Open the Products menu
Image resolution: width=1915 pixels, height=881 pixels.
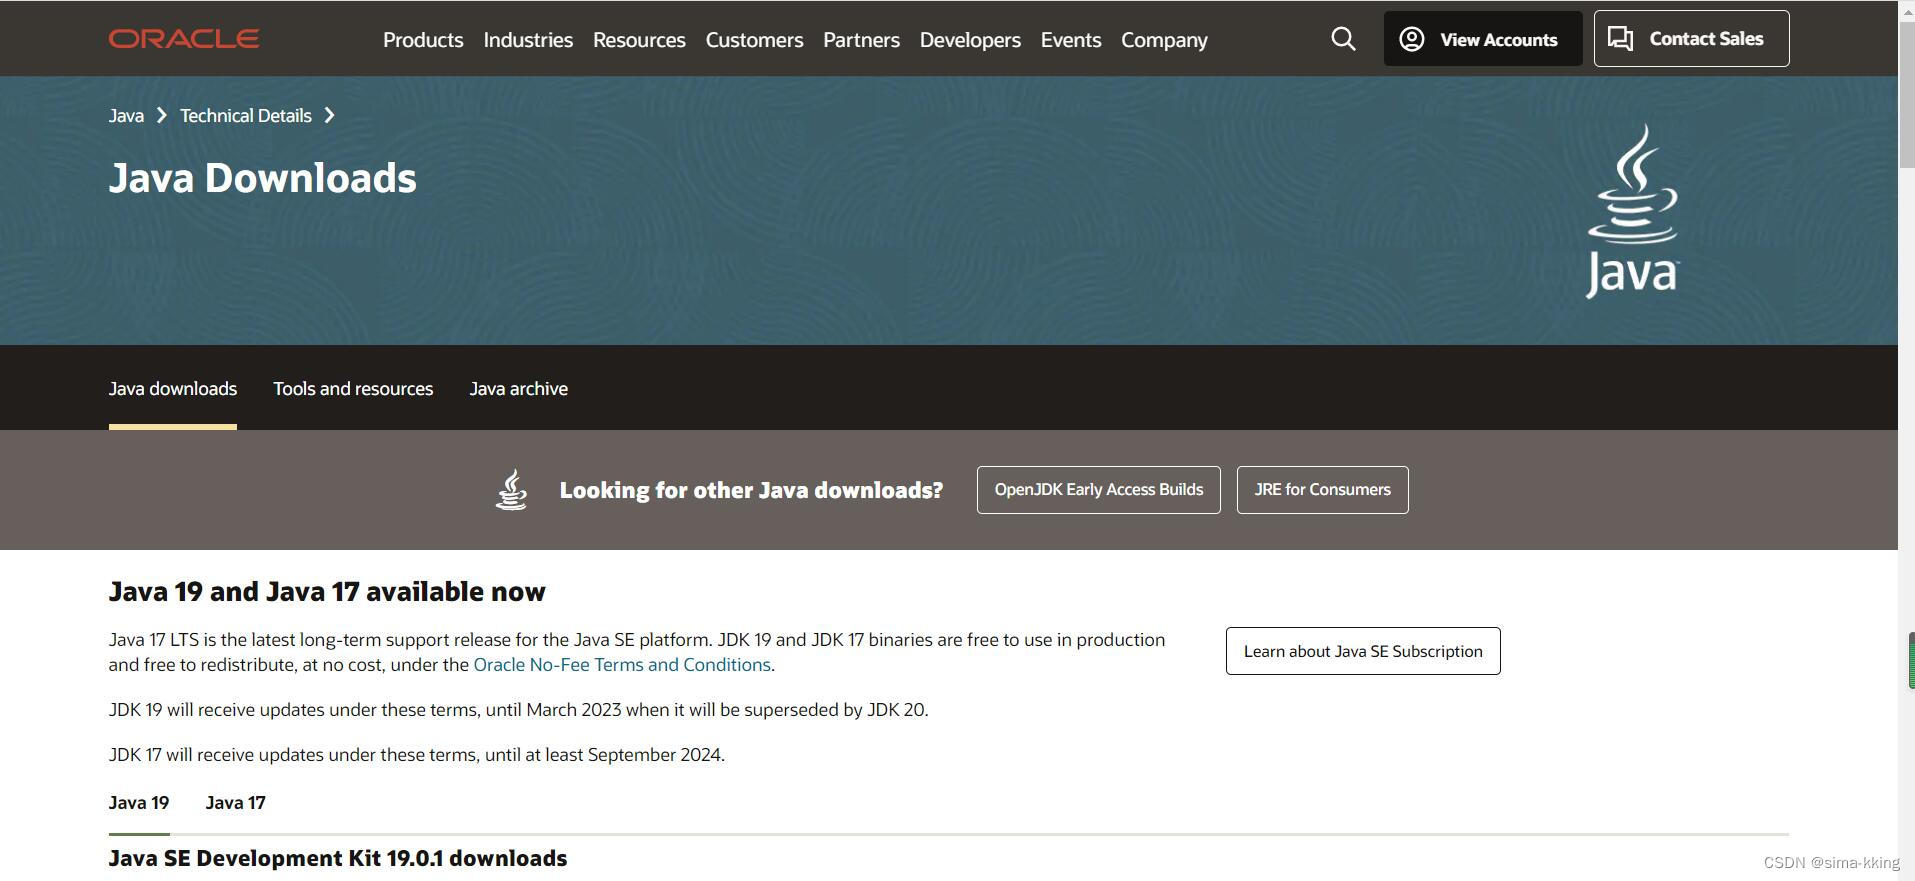(423, 40)
